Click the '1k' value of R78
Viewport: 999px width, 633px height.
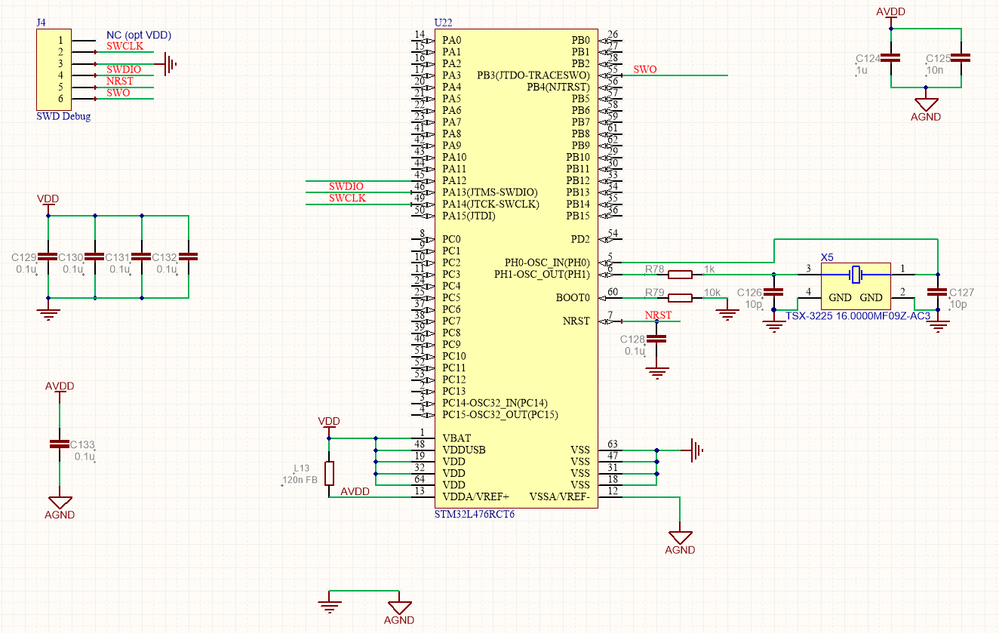(x=709, y=269)
